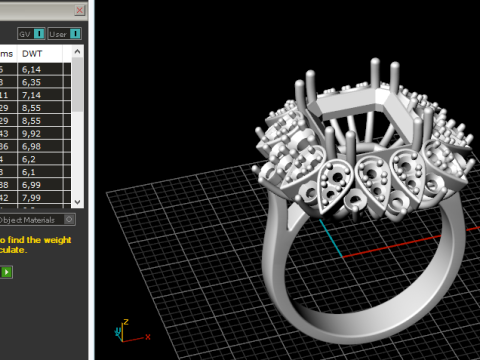
Task: Click the materials list scroll up arrow
Action: (x=77, y=51)
